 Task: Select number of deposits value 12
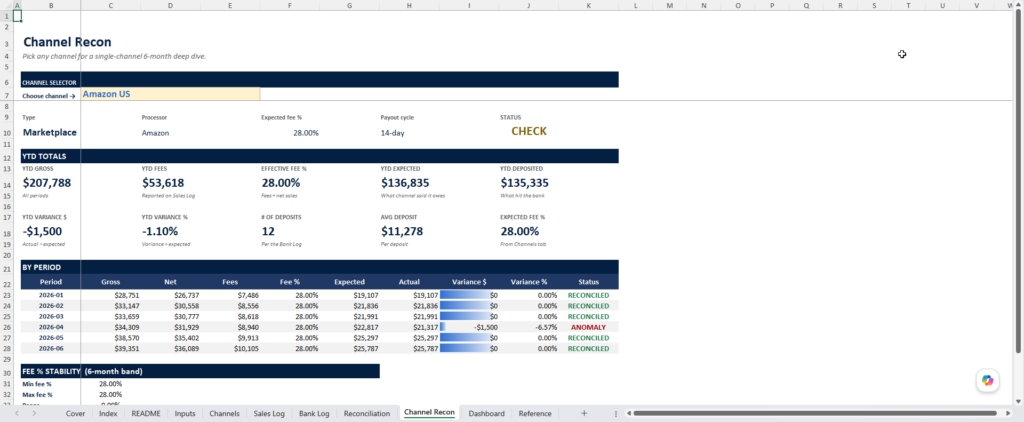coord(268,231)
